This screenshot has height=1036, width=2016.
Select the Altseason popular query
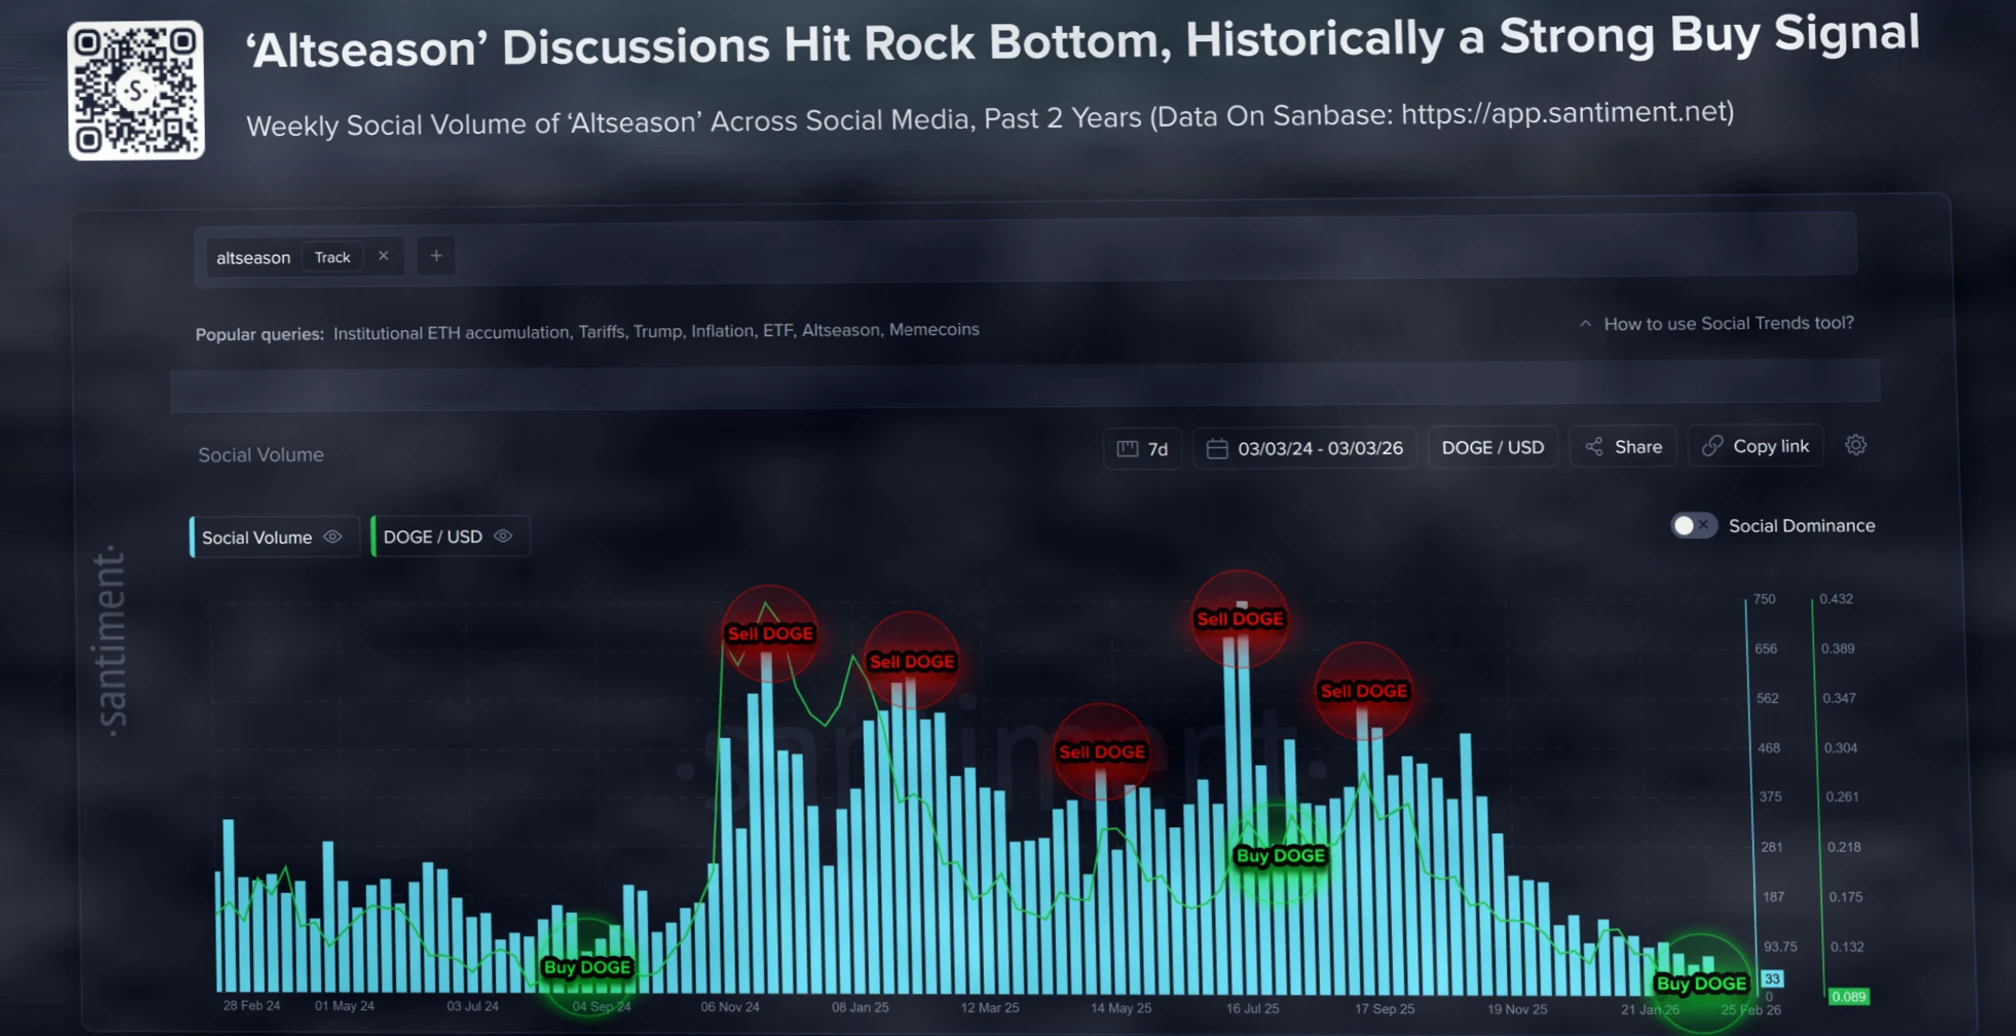pyautogui.click(x=841, y=330)
